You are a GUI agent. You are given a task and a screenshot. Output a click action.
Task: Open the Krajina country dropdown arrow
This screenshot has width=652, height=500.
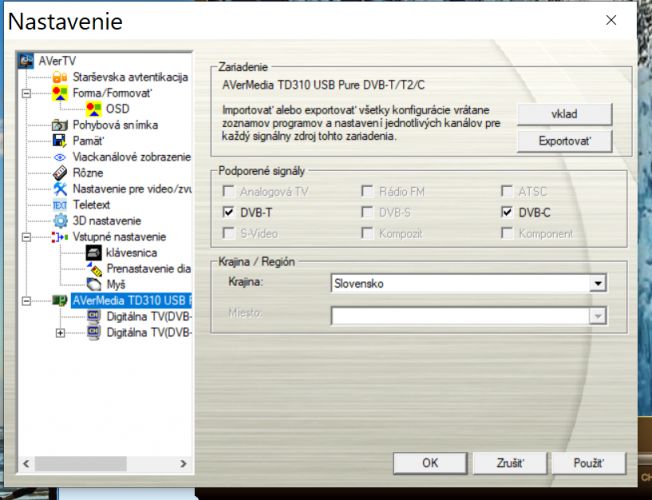click(598, 284)
